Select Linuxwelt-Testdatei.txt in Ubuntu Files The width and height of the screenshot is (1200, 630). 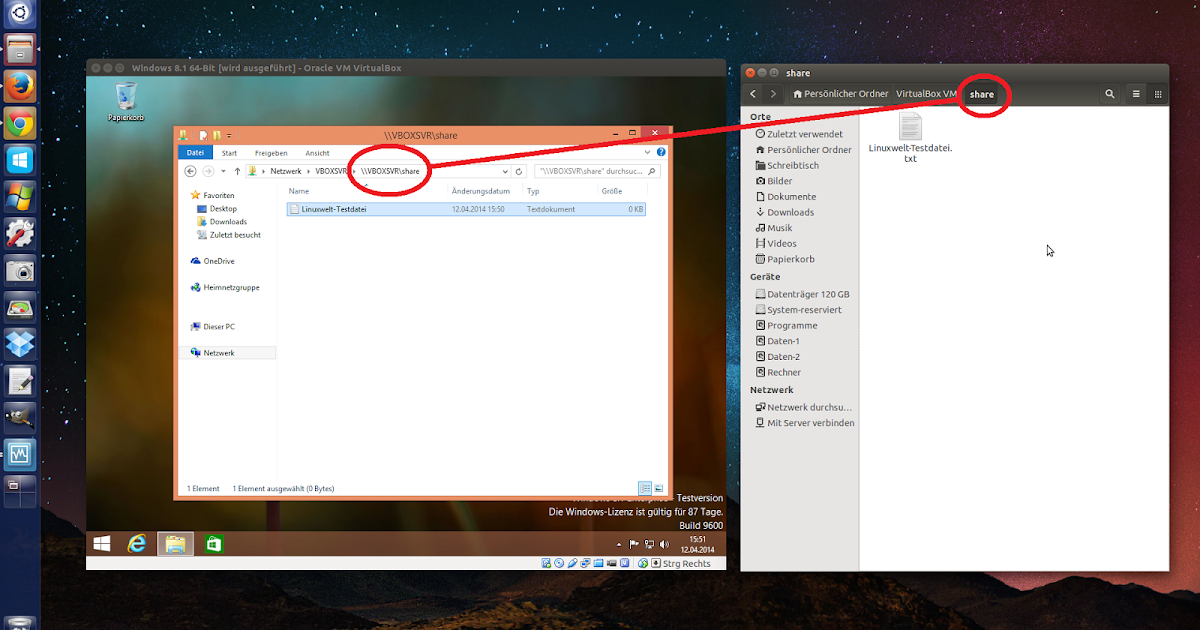tap(910, 139)
